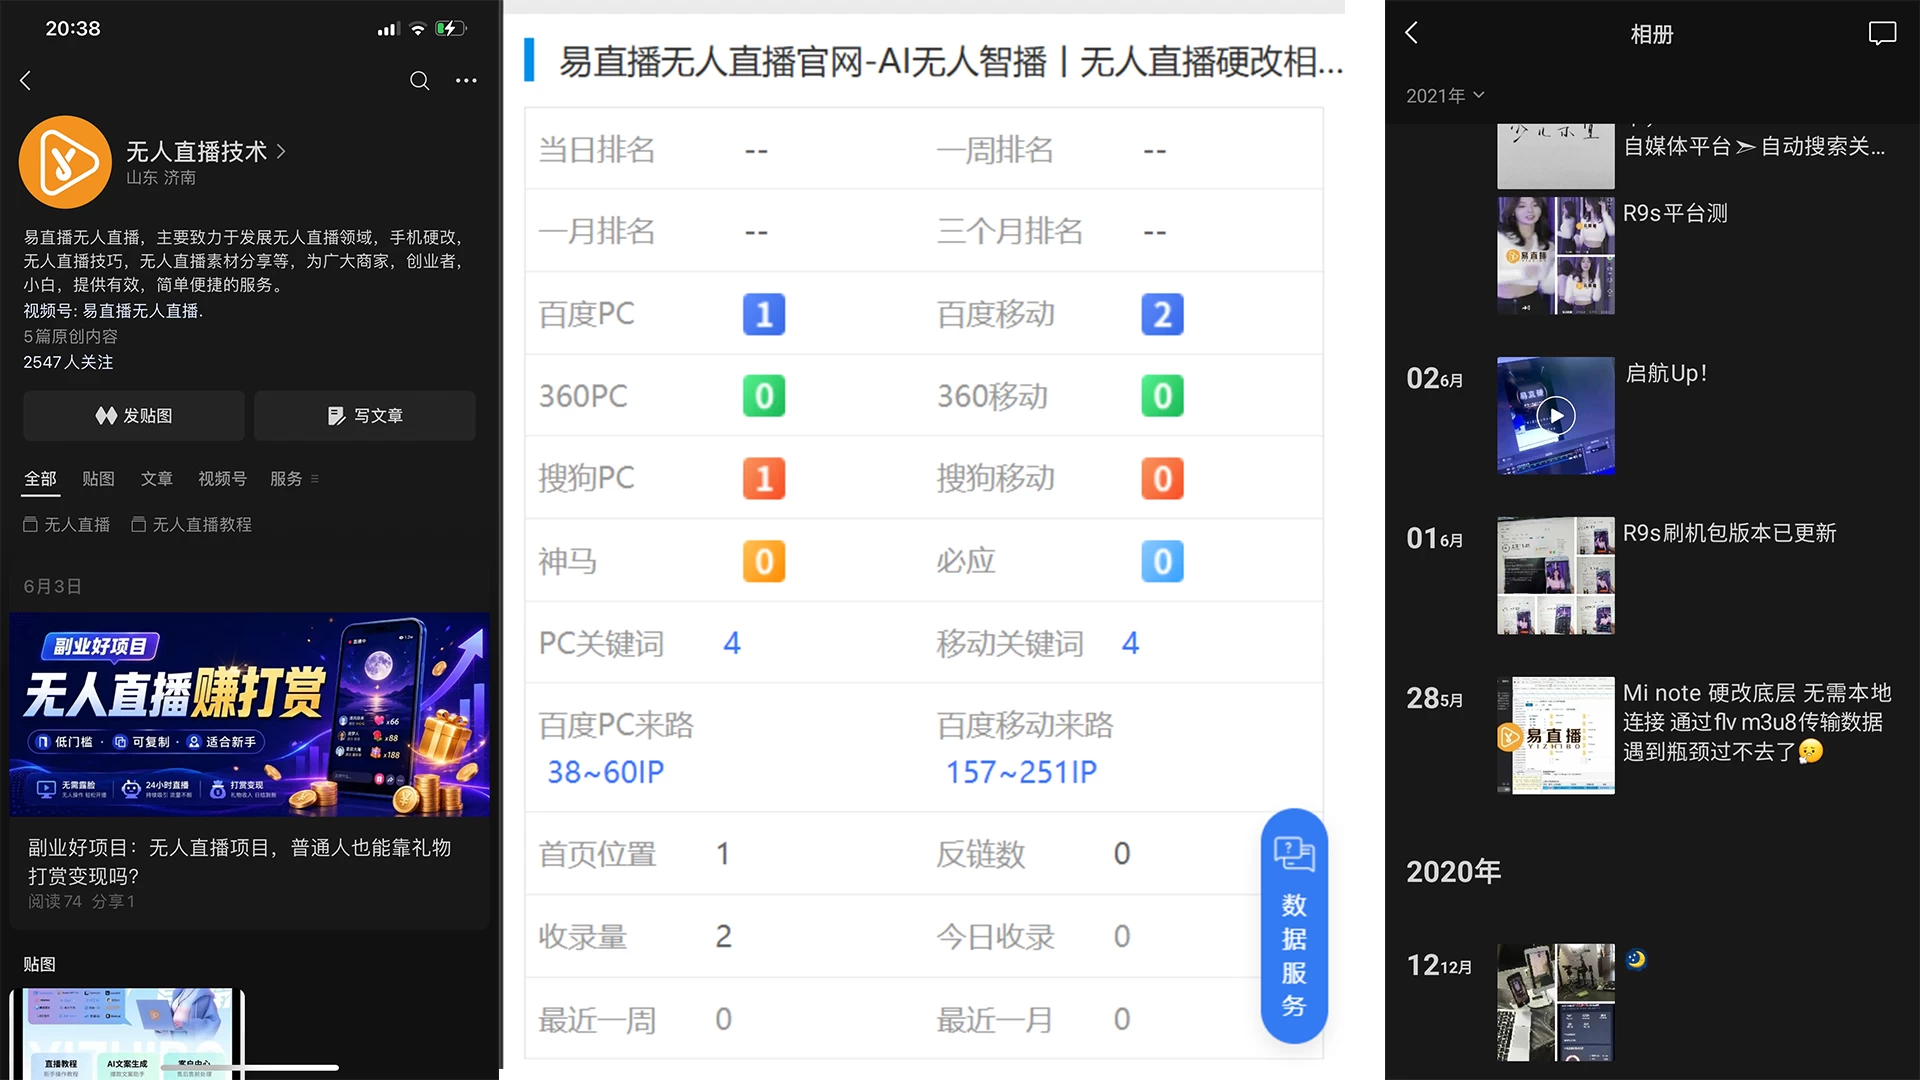The height and width of the screenshot is (1080, 1920).
Task: Click the 必应 blue badge 0
Action: [x=1162, y=561]
